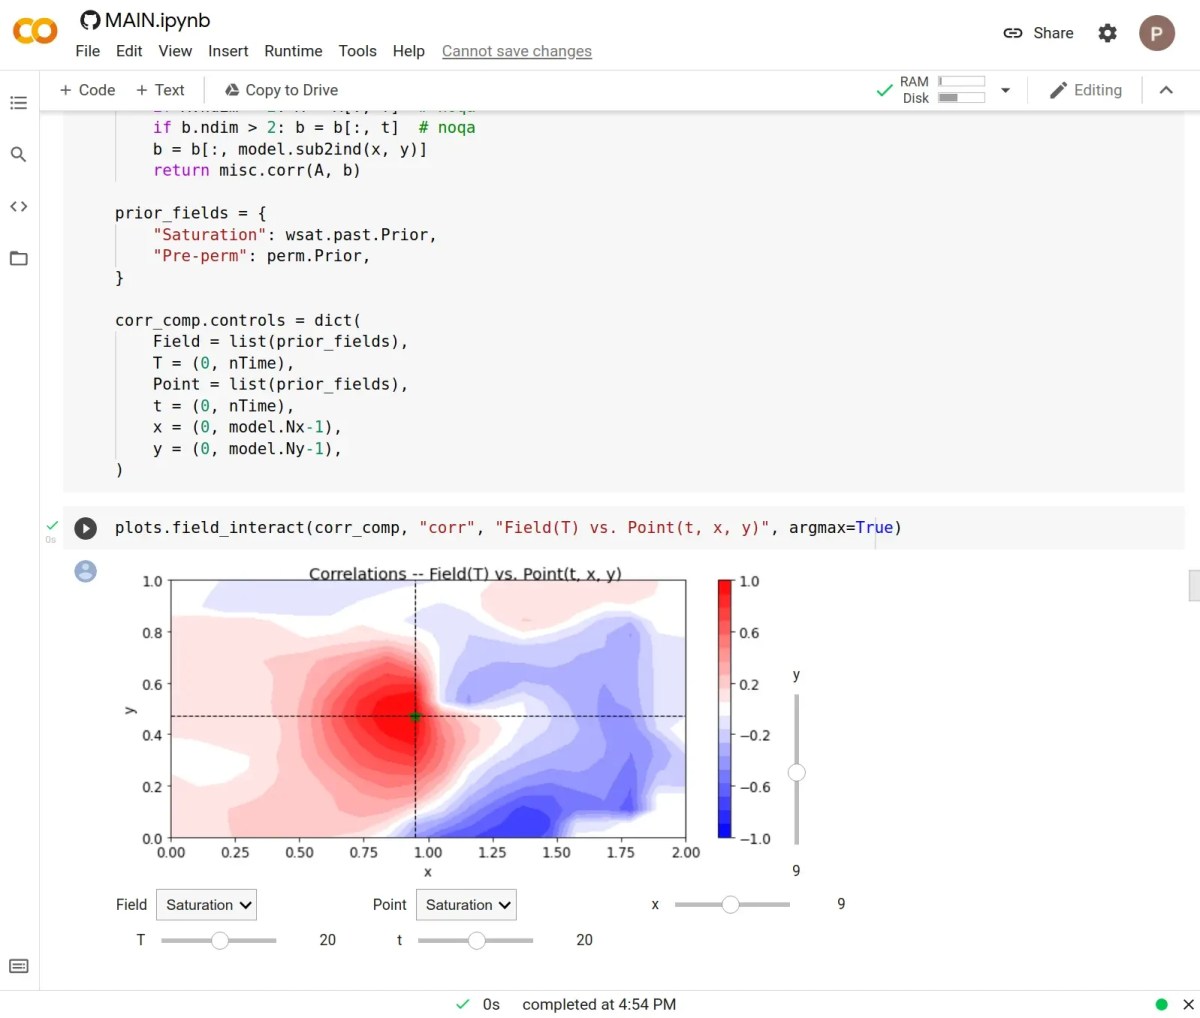This screenshot has width=1200, height=1018.
Task: Collapse the header with the caret button
Action: [x=1166, y=90]
